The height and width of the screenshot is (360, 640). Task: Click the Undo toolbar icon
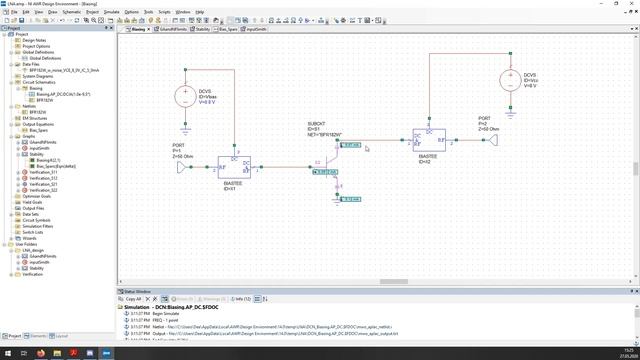click(x=62, y=20)
